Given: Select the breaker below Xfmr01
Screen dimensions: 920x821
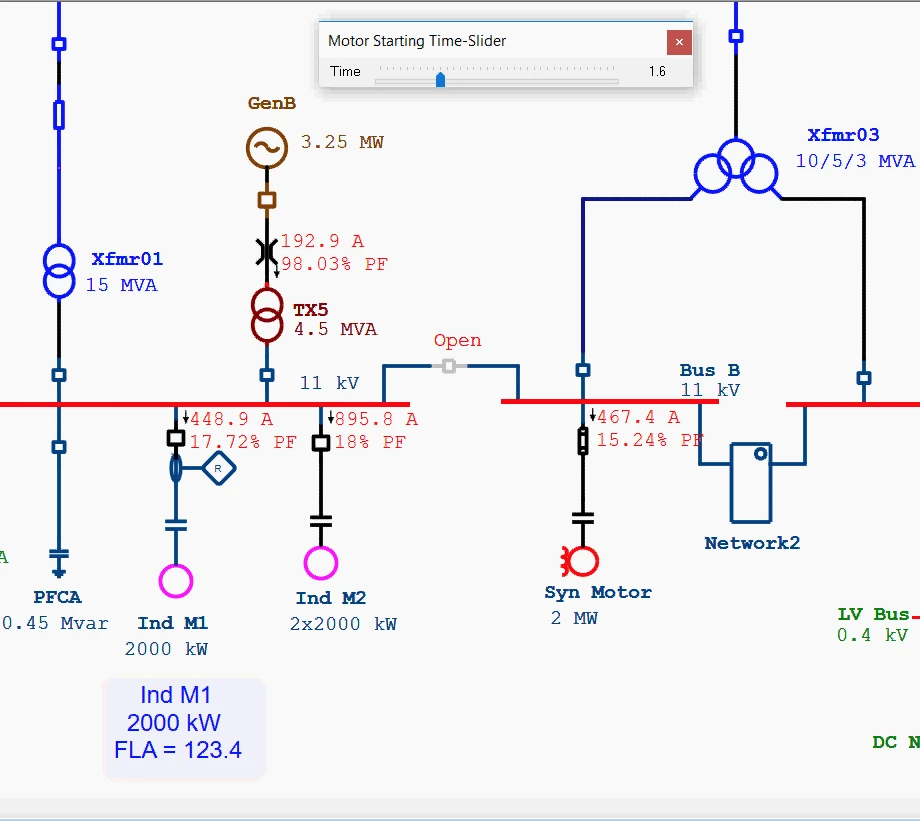Looking at the screenshot, I should [x=59, y=374].
